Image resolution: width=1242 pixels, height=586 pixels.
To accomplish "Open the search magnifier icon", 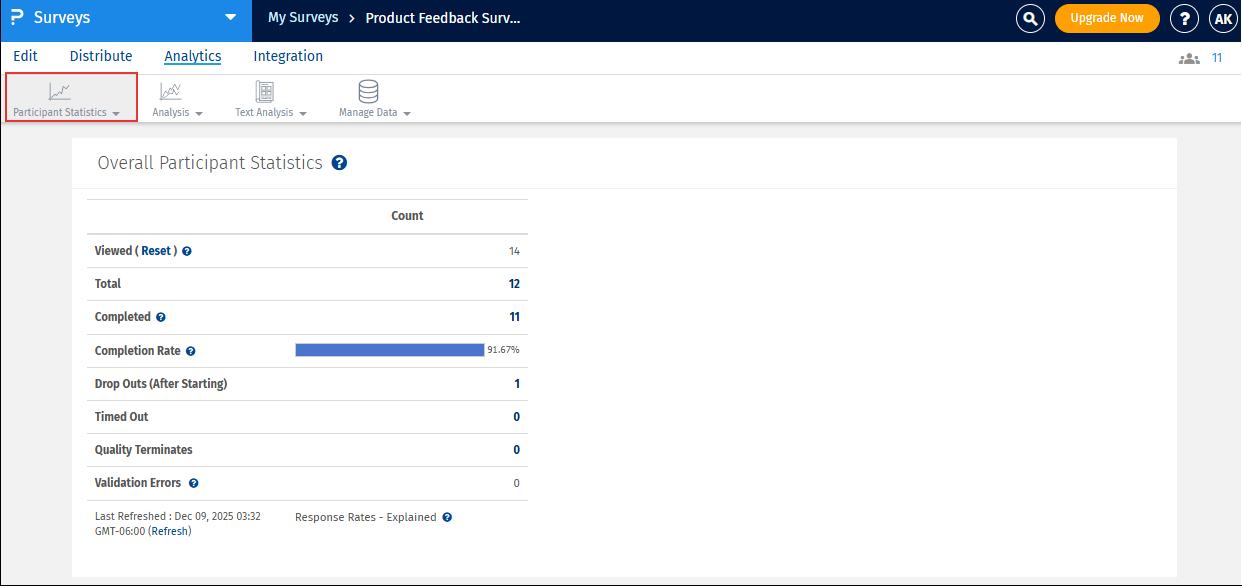I will tap(1030, 18).
